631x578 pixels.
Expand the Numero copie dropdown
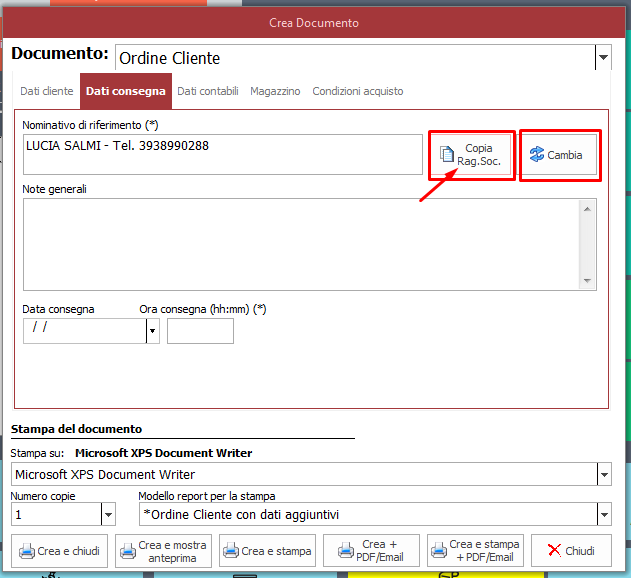coord(108,515)
